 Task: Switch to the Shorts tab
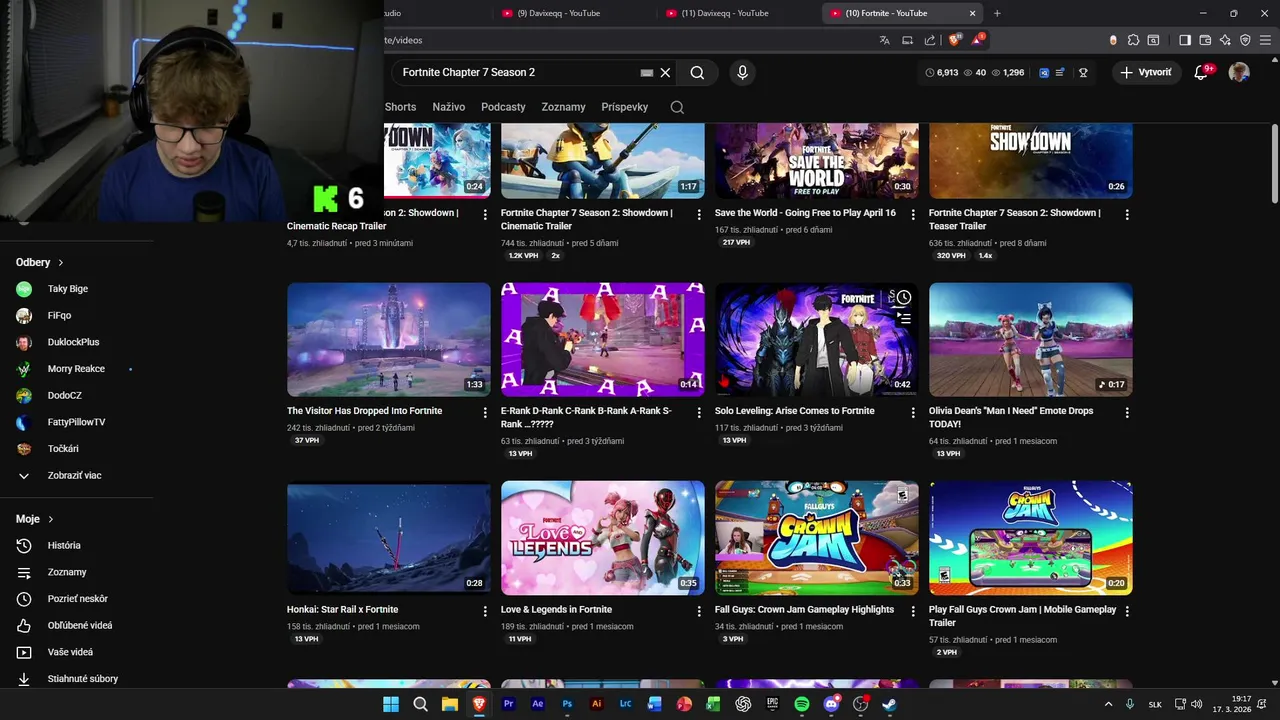[x=400, y=107]
